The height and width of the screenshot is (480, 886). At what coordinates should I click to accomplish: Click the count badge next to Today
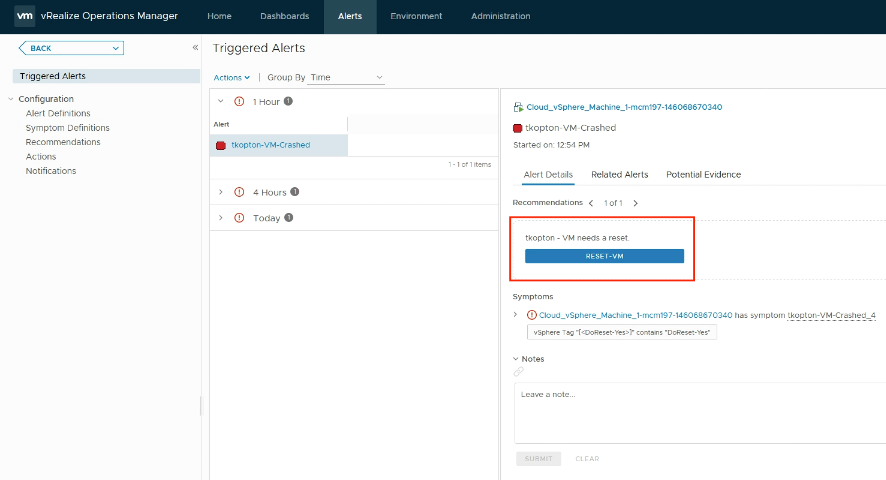(x=289, y=218)
